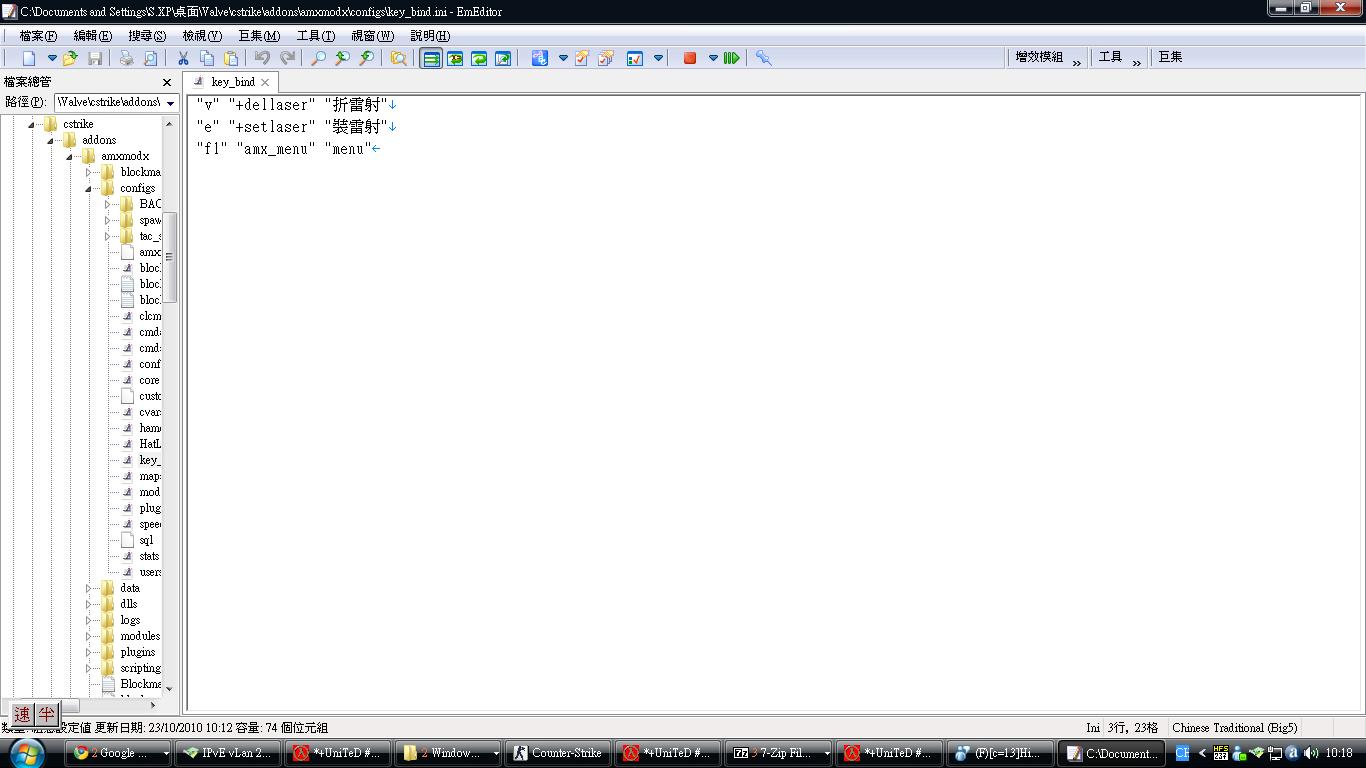
Task: Click Chinese Traditional (Big5) encoding in status bar
Action: pos(1234,728)
